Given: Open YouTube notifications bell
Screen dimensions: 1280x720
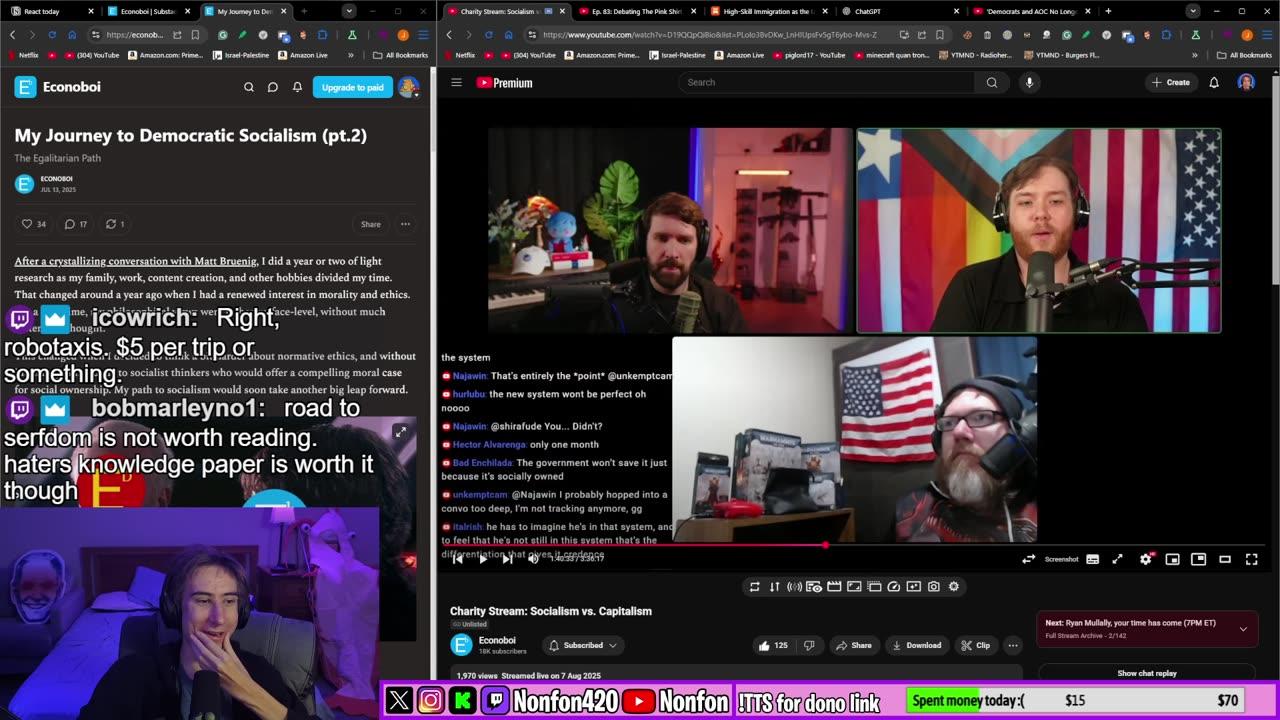Looking at the screenshot, I should (1214, 82).
